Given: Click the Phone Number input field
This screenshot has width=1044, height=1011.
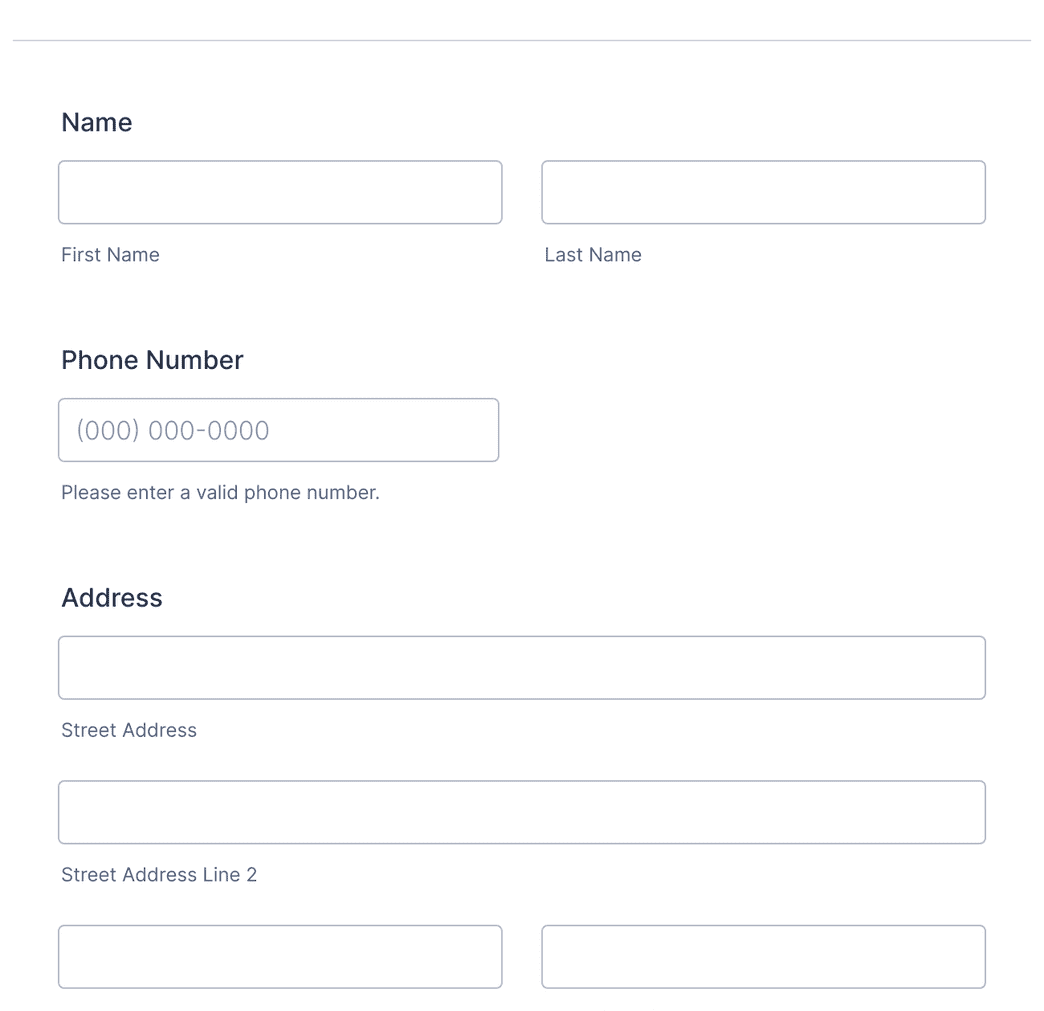Looking at the screenshot, I should coord(278,430).
